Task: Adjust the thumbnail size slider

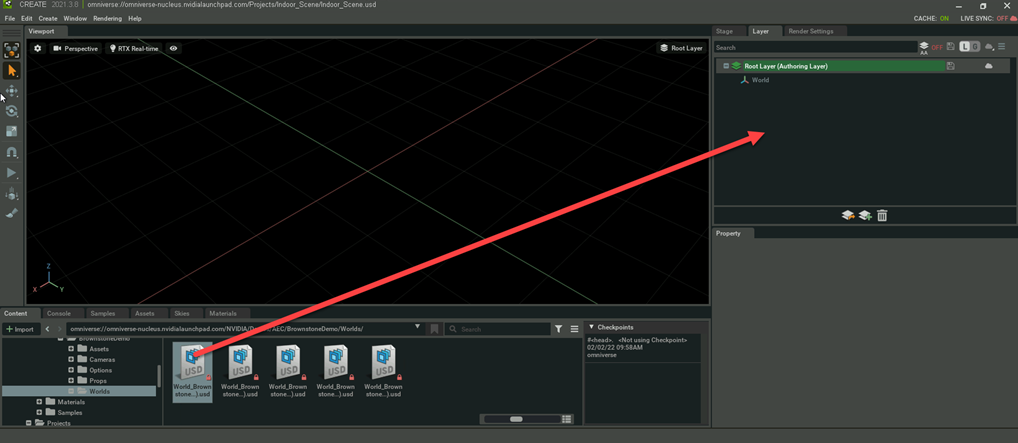Action: pos(516,419)
